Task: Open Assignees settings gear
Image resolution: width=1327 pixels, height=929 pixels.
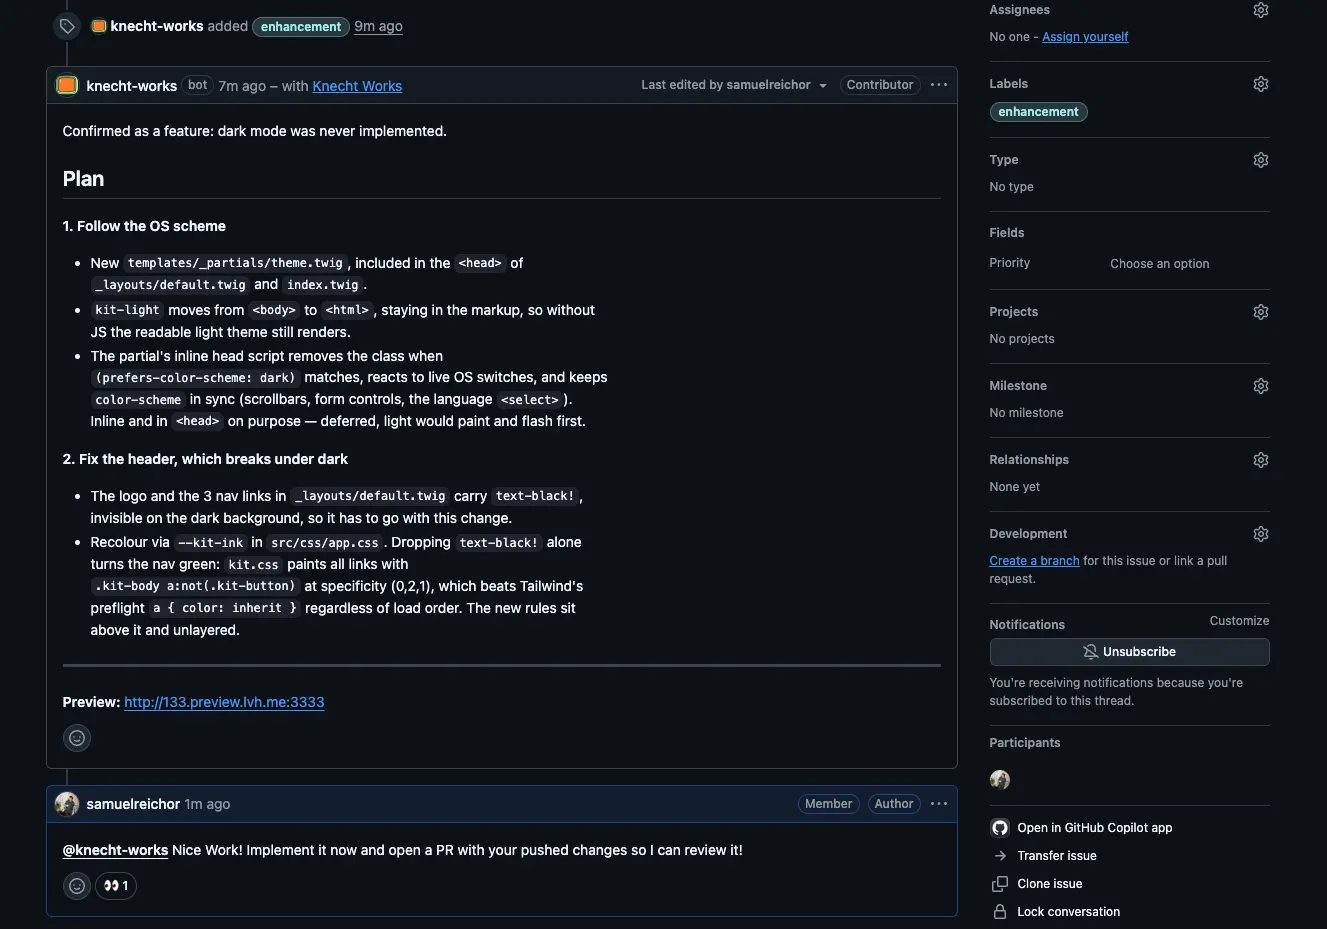Action: point(1261,10)
